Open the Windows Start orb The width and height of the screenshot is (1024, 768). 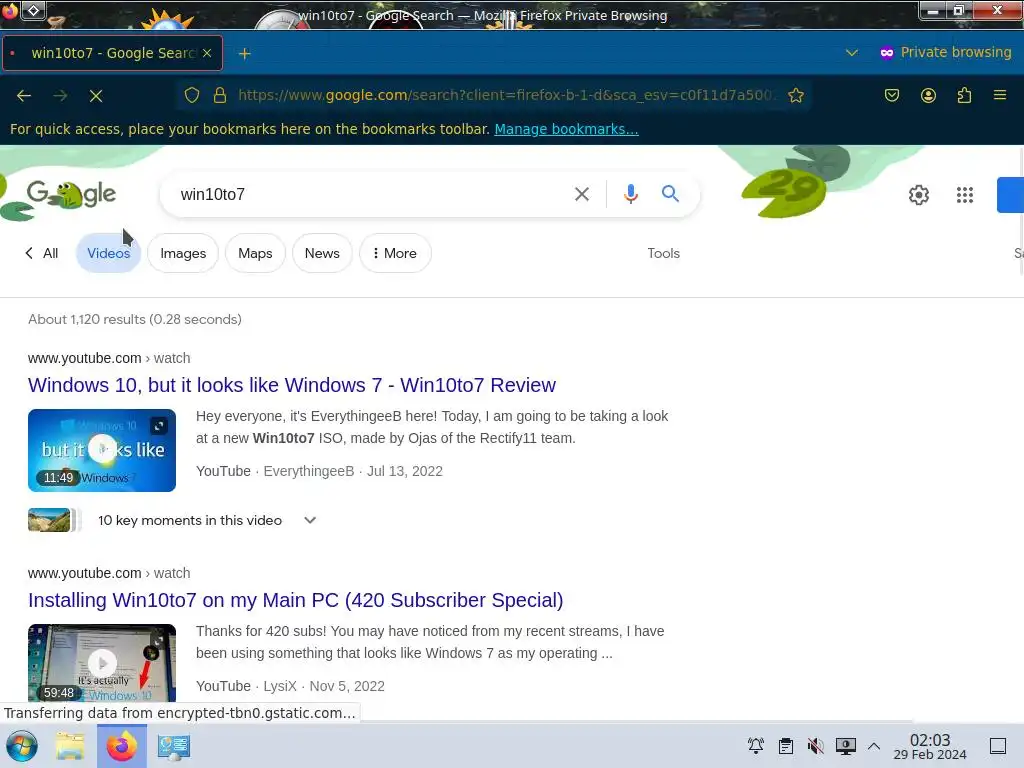pyautogui.click(x=22, y=746)
